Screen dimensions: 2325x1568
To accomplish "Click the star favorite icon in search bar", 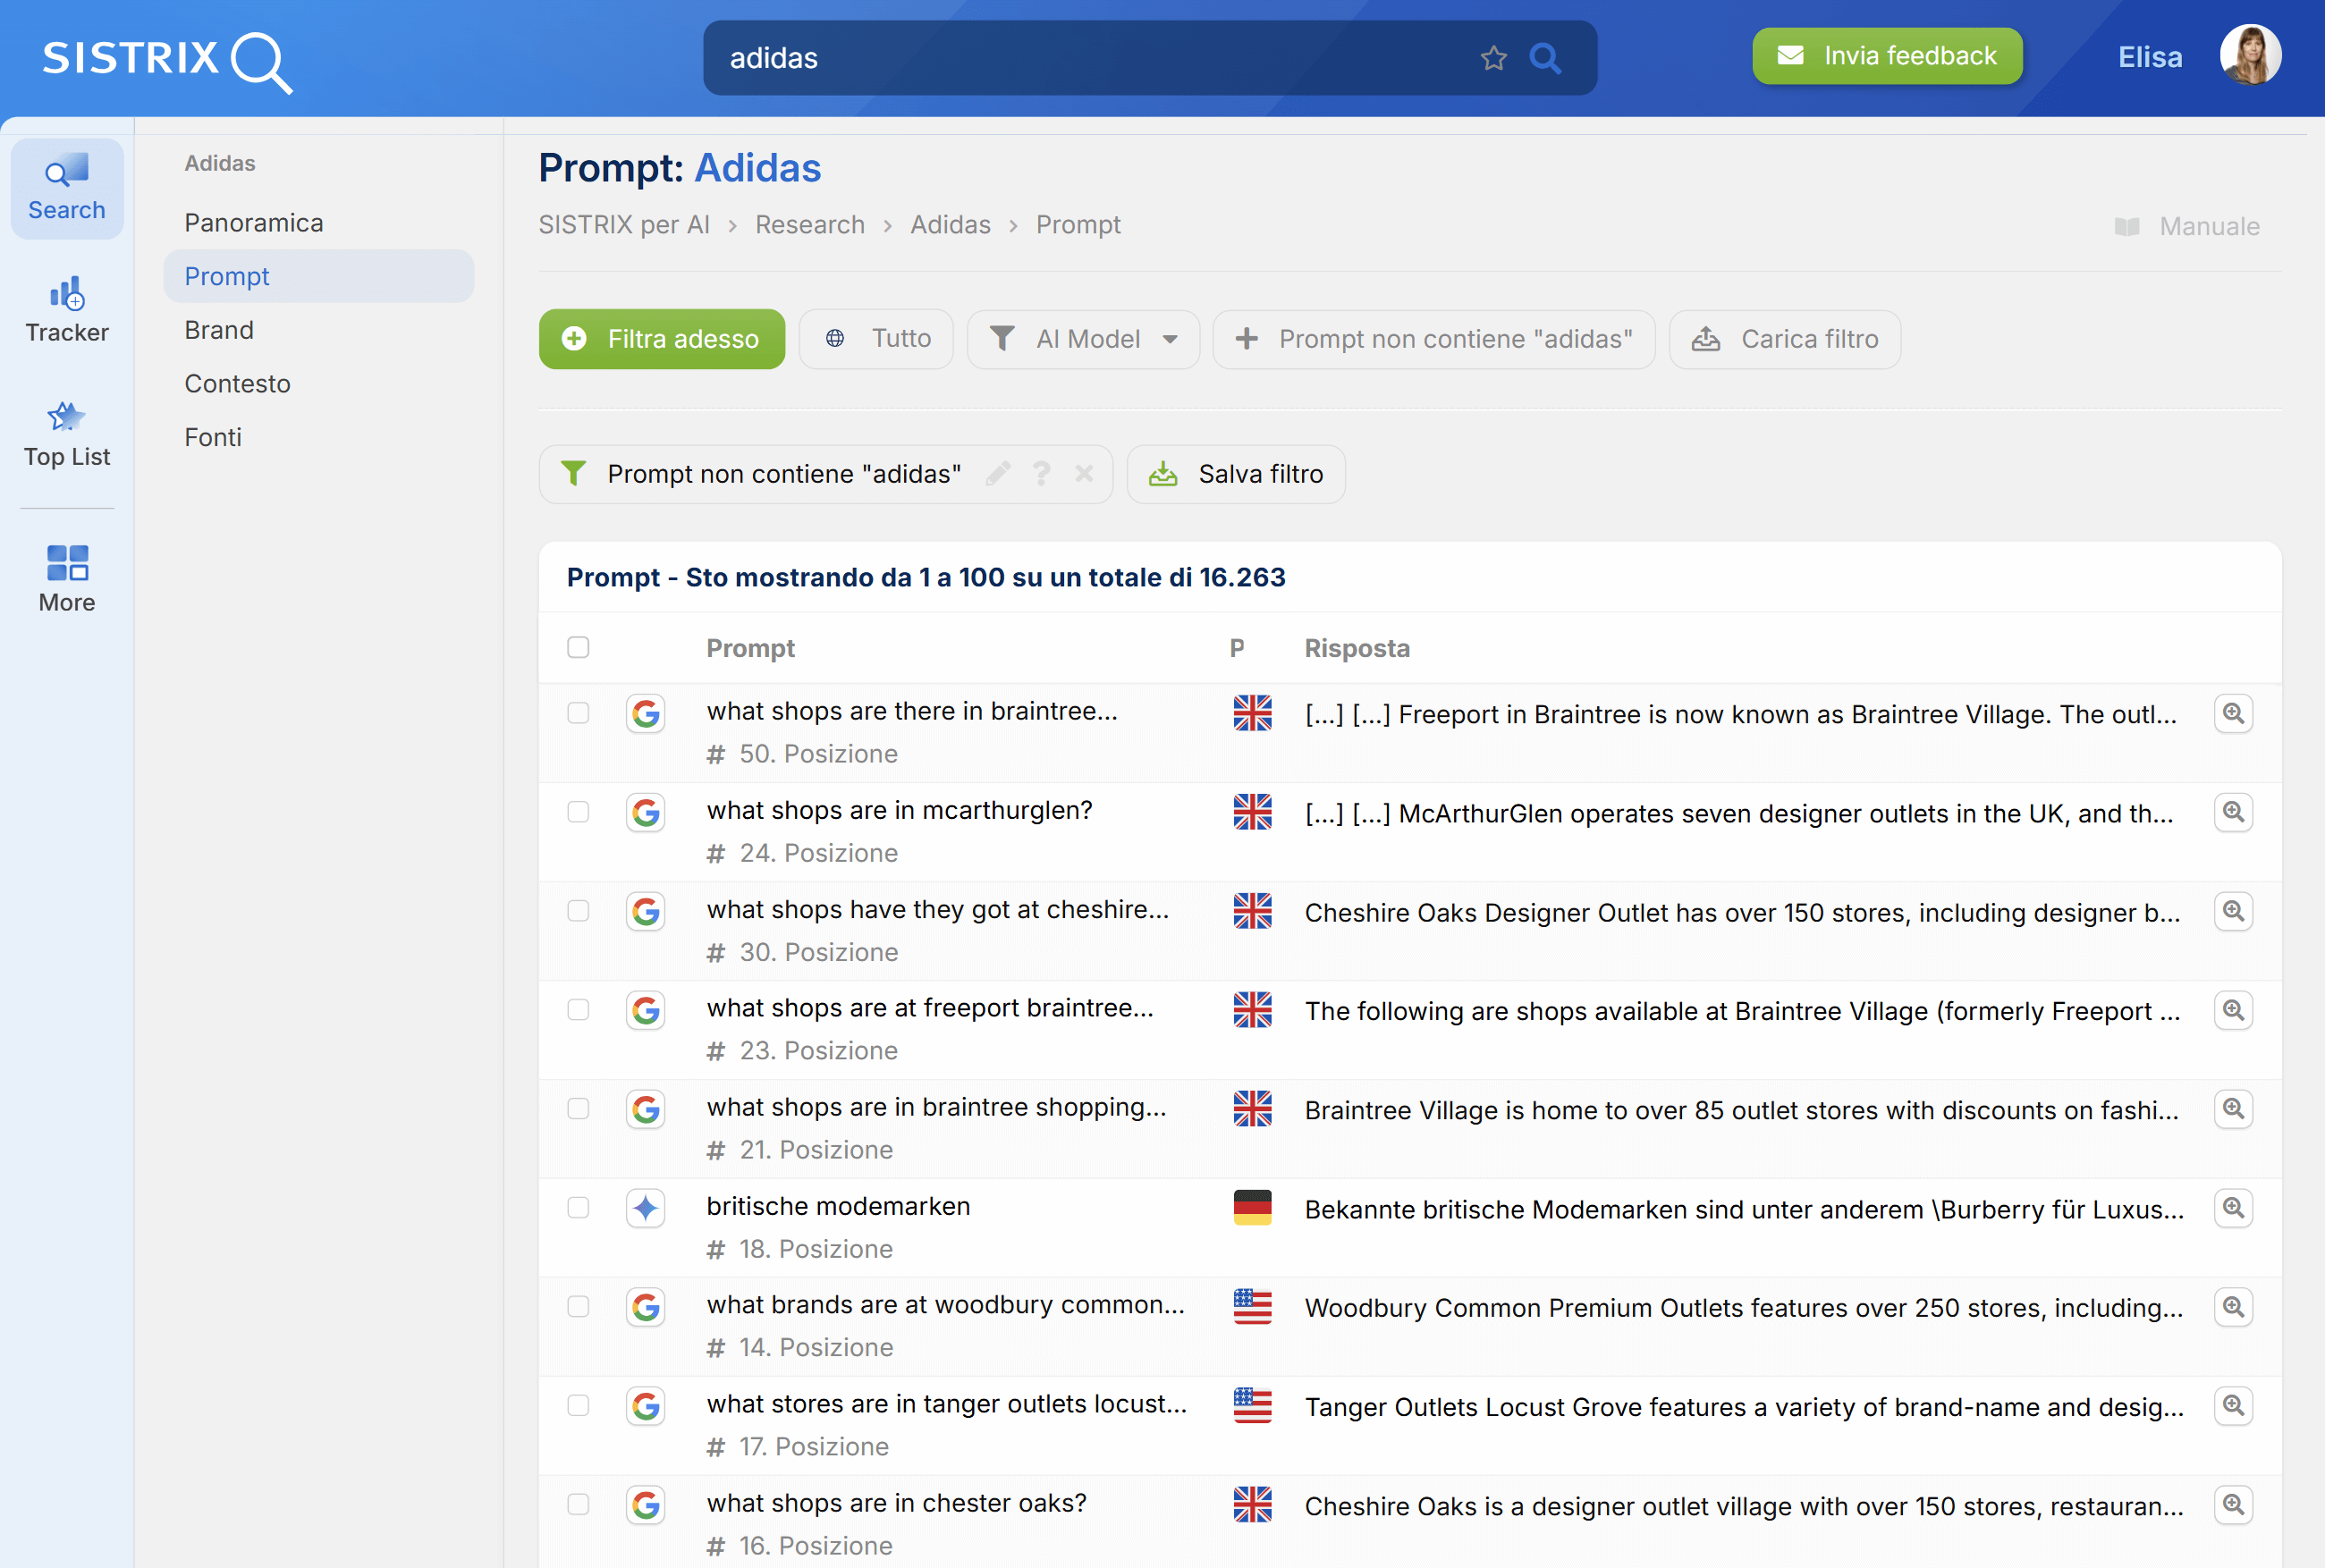I will click(x=1493, y=58).
